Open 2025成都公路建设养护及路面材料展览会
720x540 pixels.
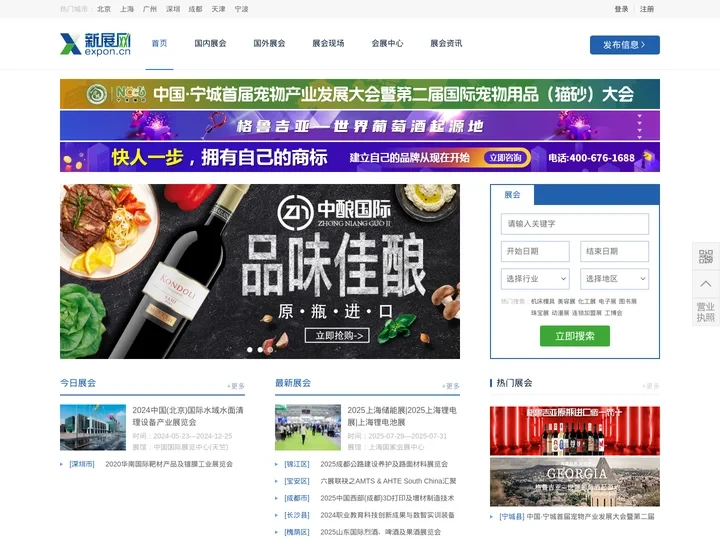[x=384, y=464]
